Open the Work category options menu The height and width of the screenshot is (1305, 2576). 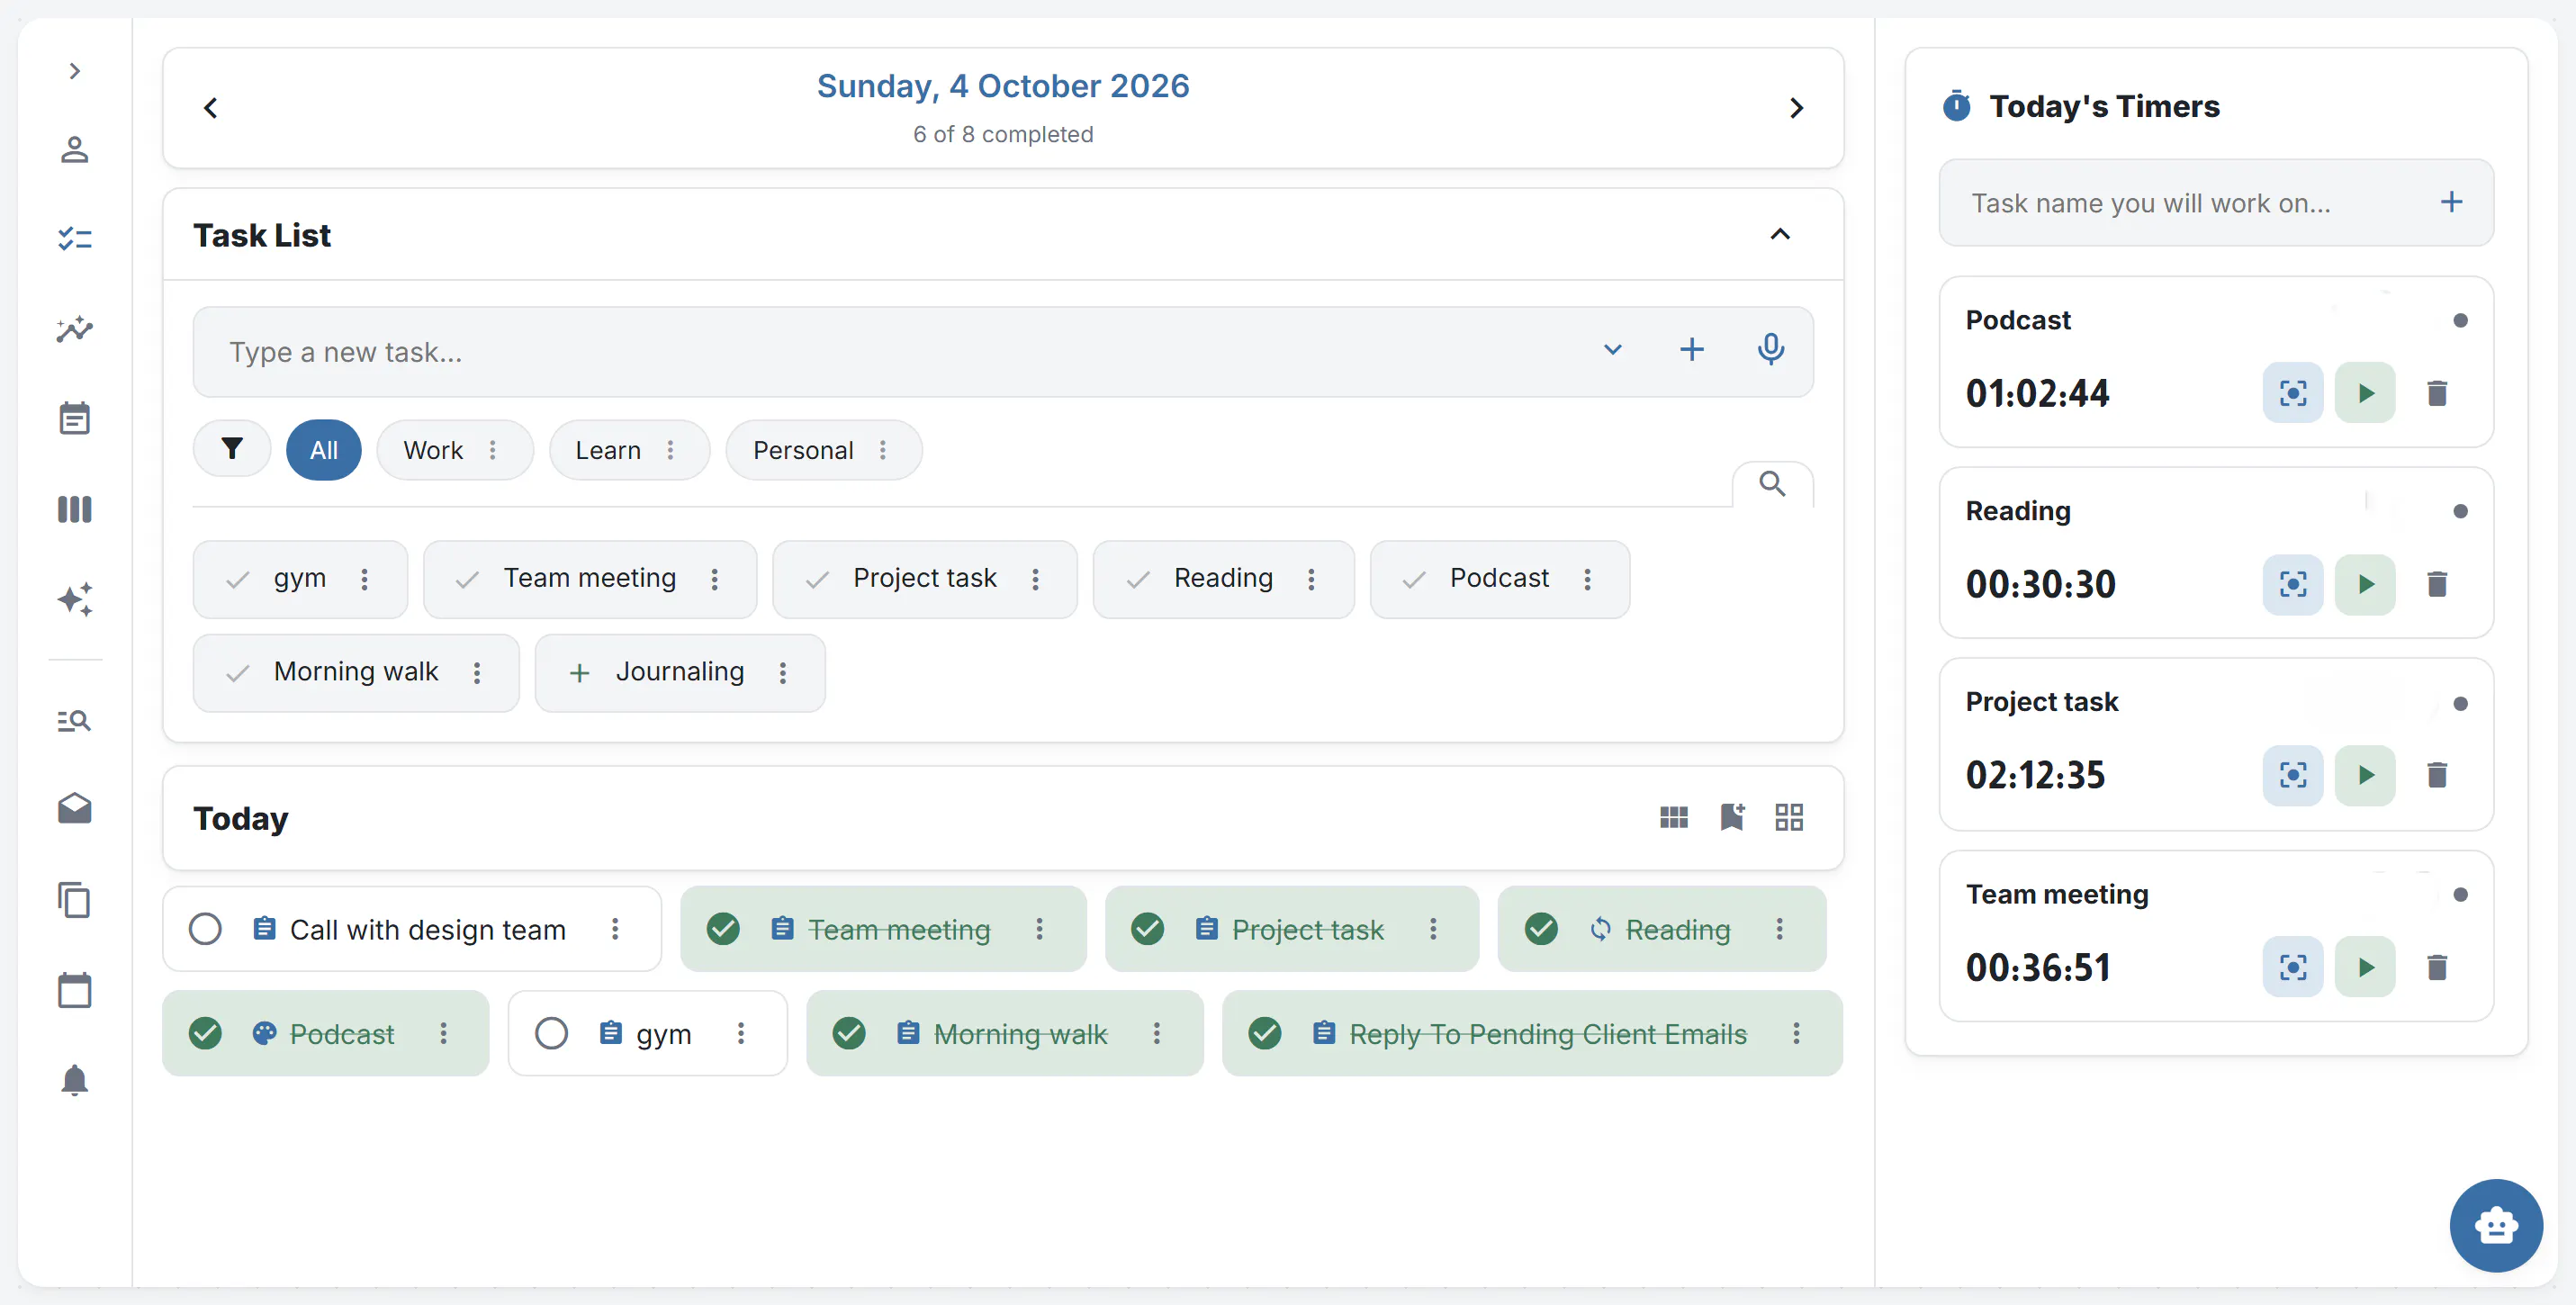click(492, 450)
